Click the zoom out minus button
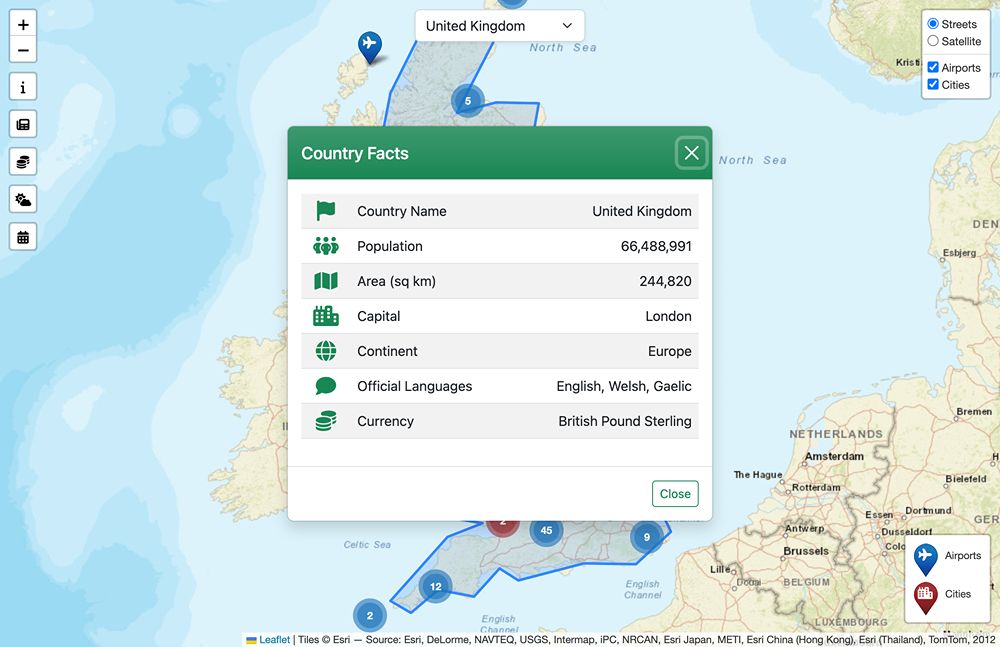Viewport: 1000px width, 647px height. pyautogui.click(x=23, y=50)
